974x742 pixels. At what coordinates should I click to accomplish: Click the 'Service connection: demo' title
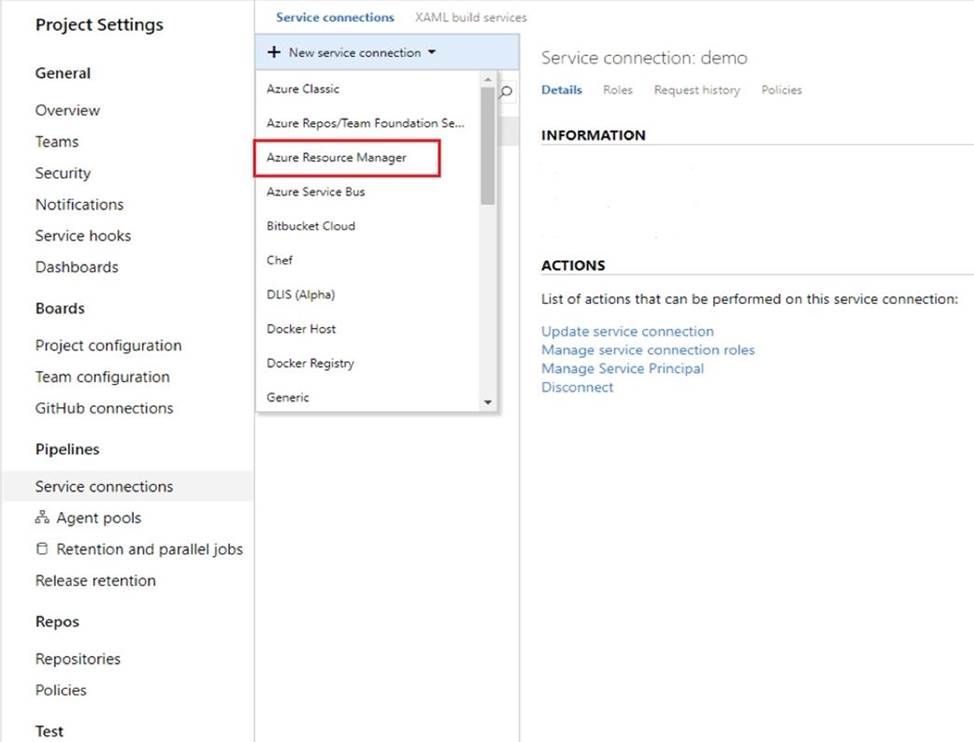644,58
